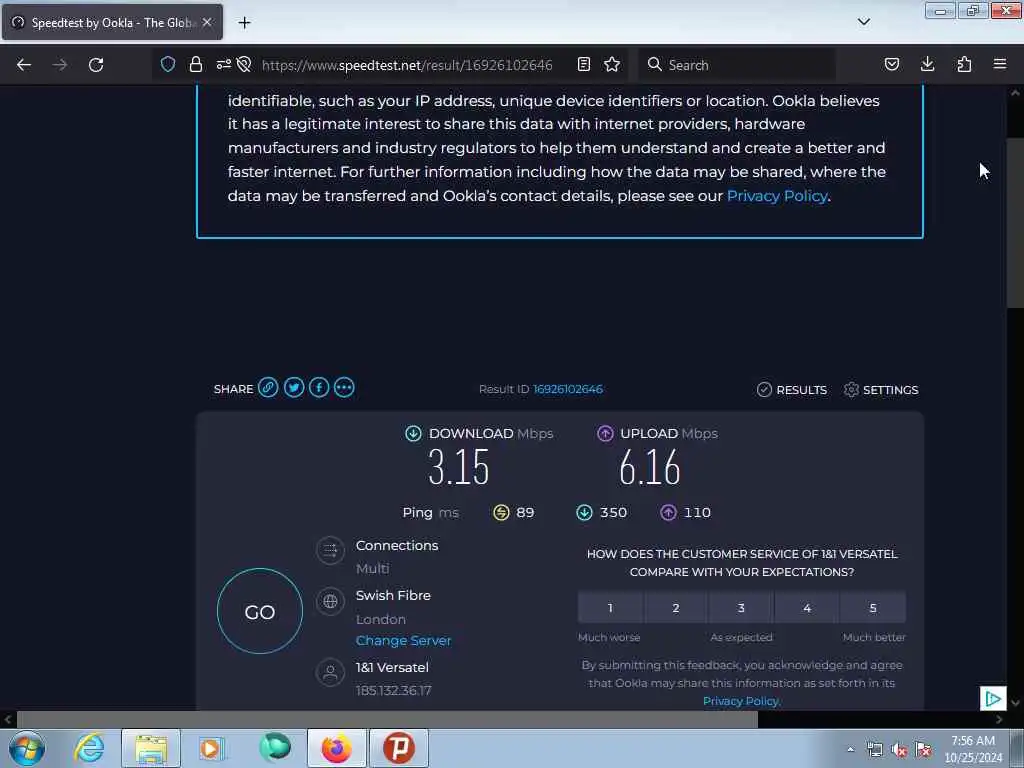The height and width of the screenshot is (768, 1024).
Task: Click the scroll right arrow of horizontal scrollbar
Action: (999, 720)
